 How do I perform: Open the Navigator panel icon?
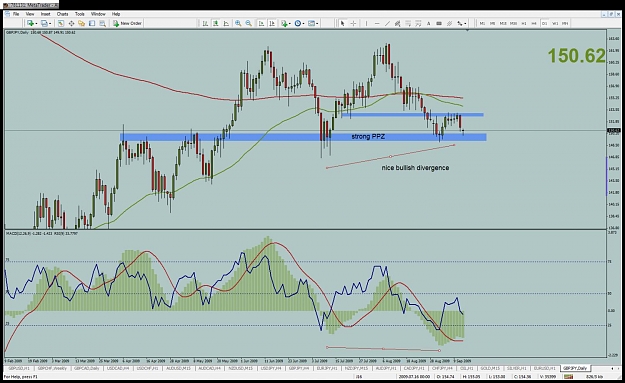[81, 24]
